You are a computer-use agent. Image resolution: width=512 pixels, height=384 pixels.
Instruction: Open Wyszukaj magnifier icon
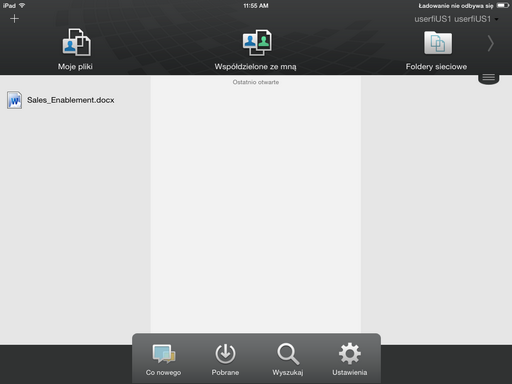[288, 354]
